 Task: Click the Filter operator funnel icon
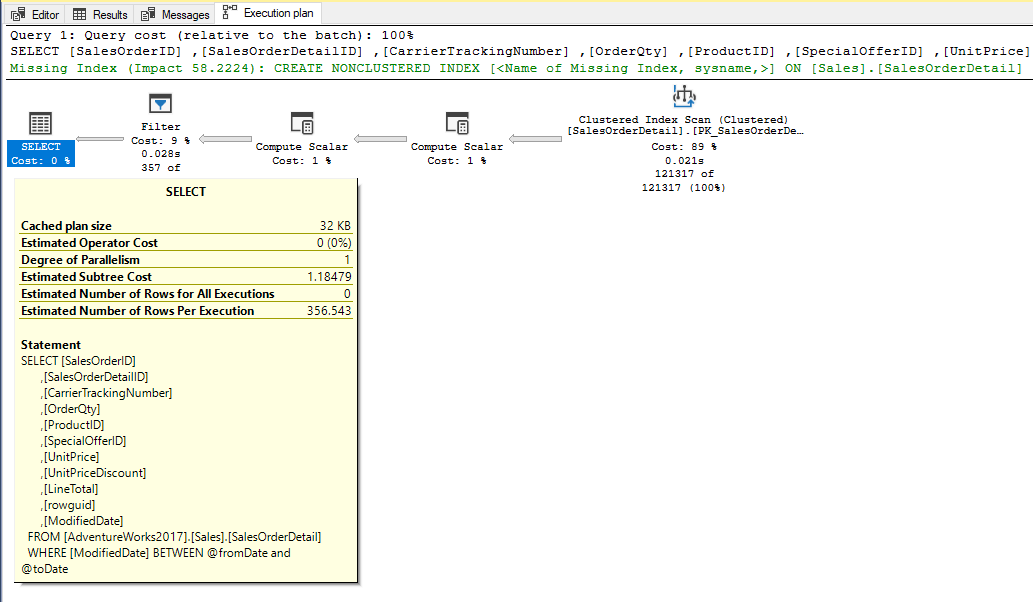160,104
